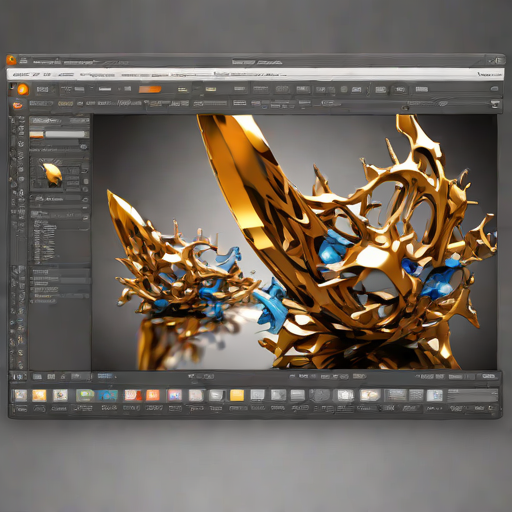Click the first shelf icon on the bottom row
Viewport: 512px width, 512px height.
tap(21, 396)
